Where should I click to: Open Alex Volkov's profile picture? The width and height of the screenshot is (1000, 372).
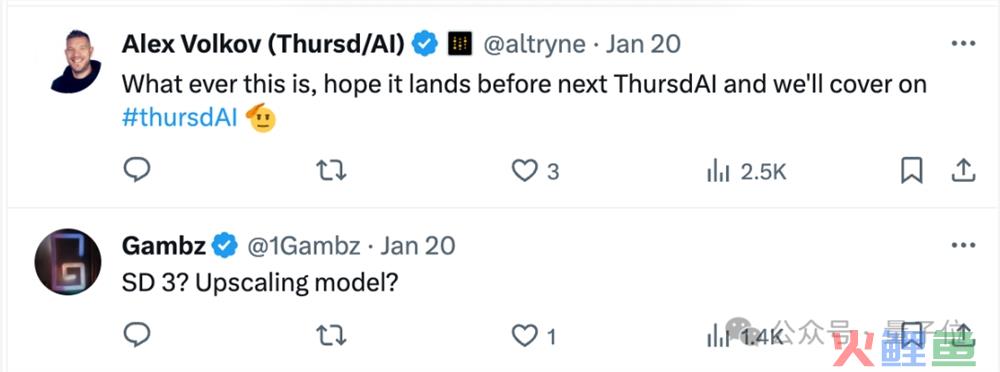click(x=76, y=61)
